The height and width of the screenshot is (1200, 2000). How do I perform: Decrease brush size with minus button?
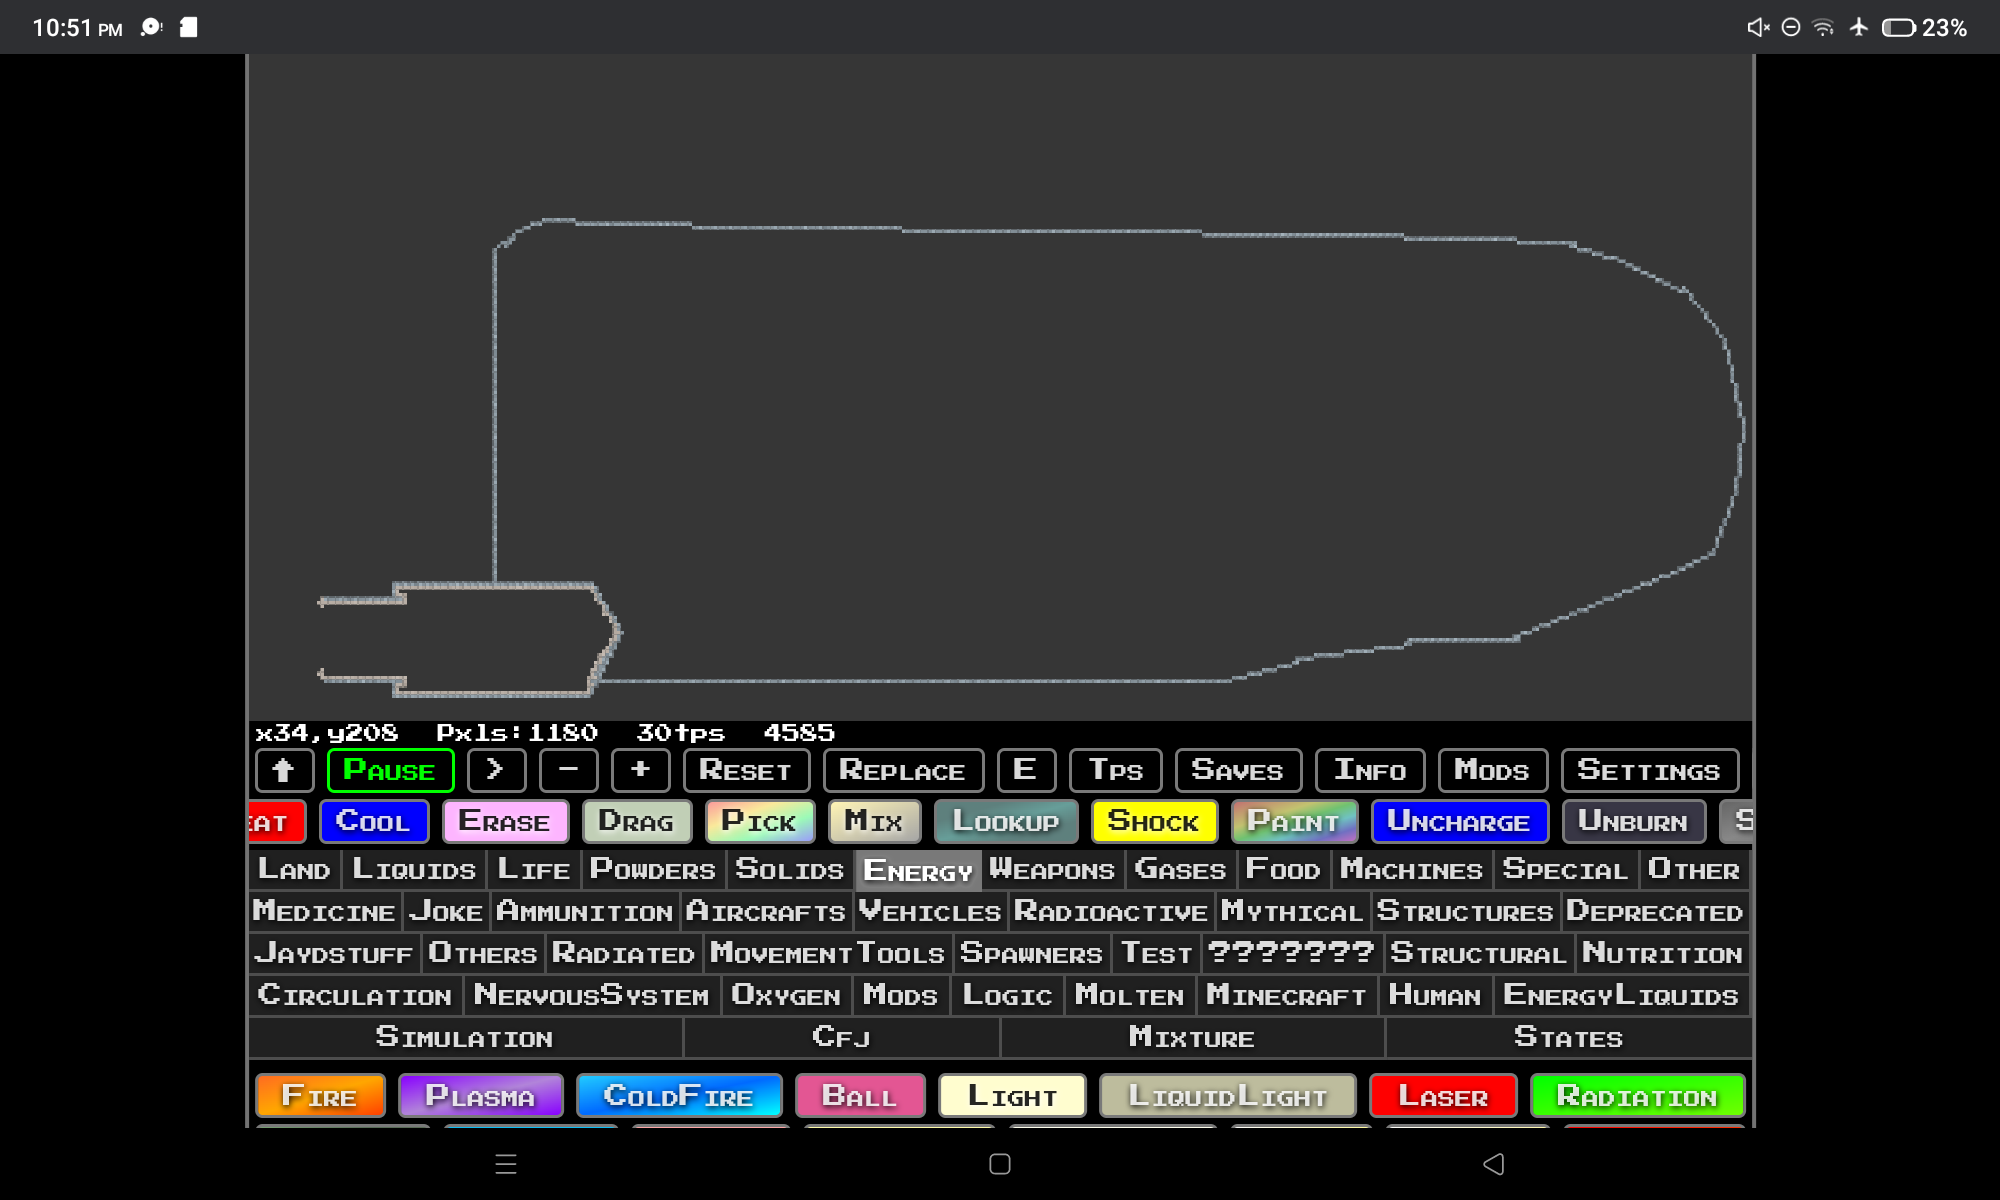(568, 771)
